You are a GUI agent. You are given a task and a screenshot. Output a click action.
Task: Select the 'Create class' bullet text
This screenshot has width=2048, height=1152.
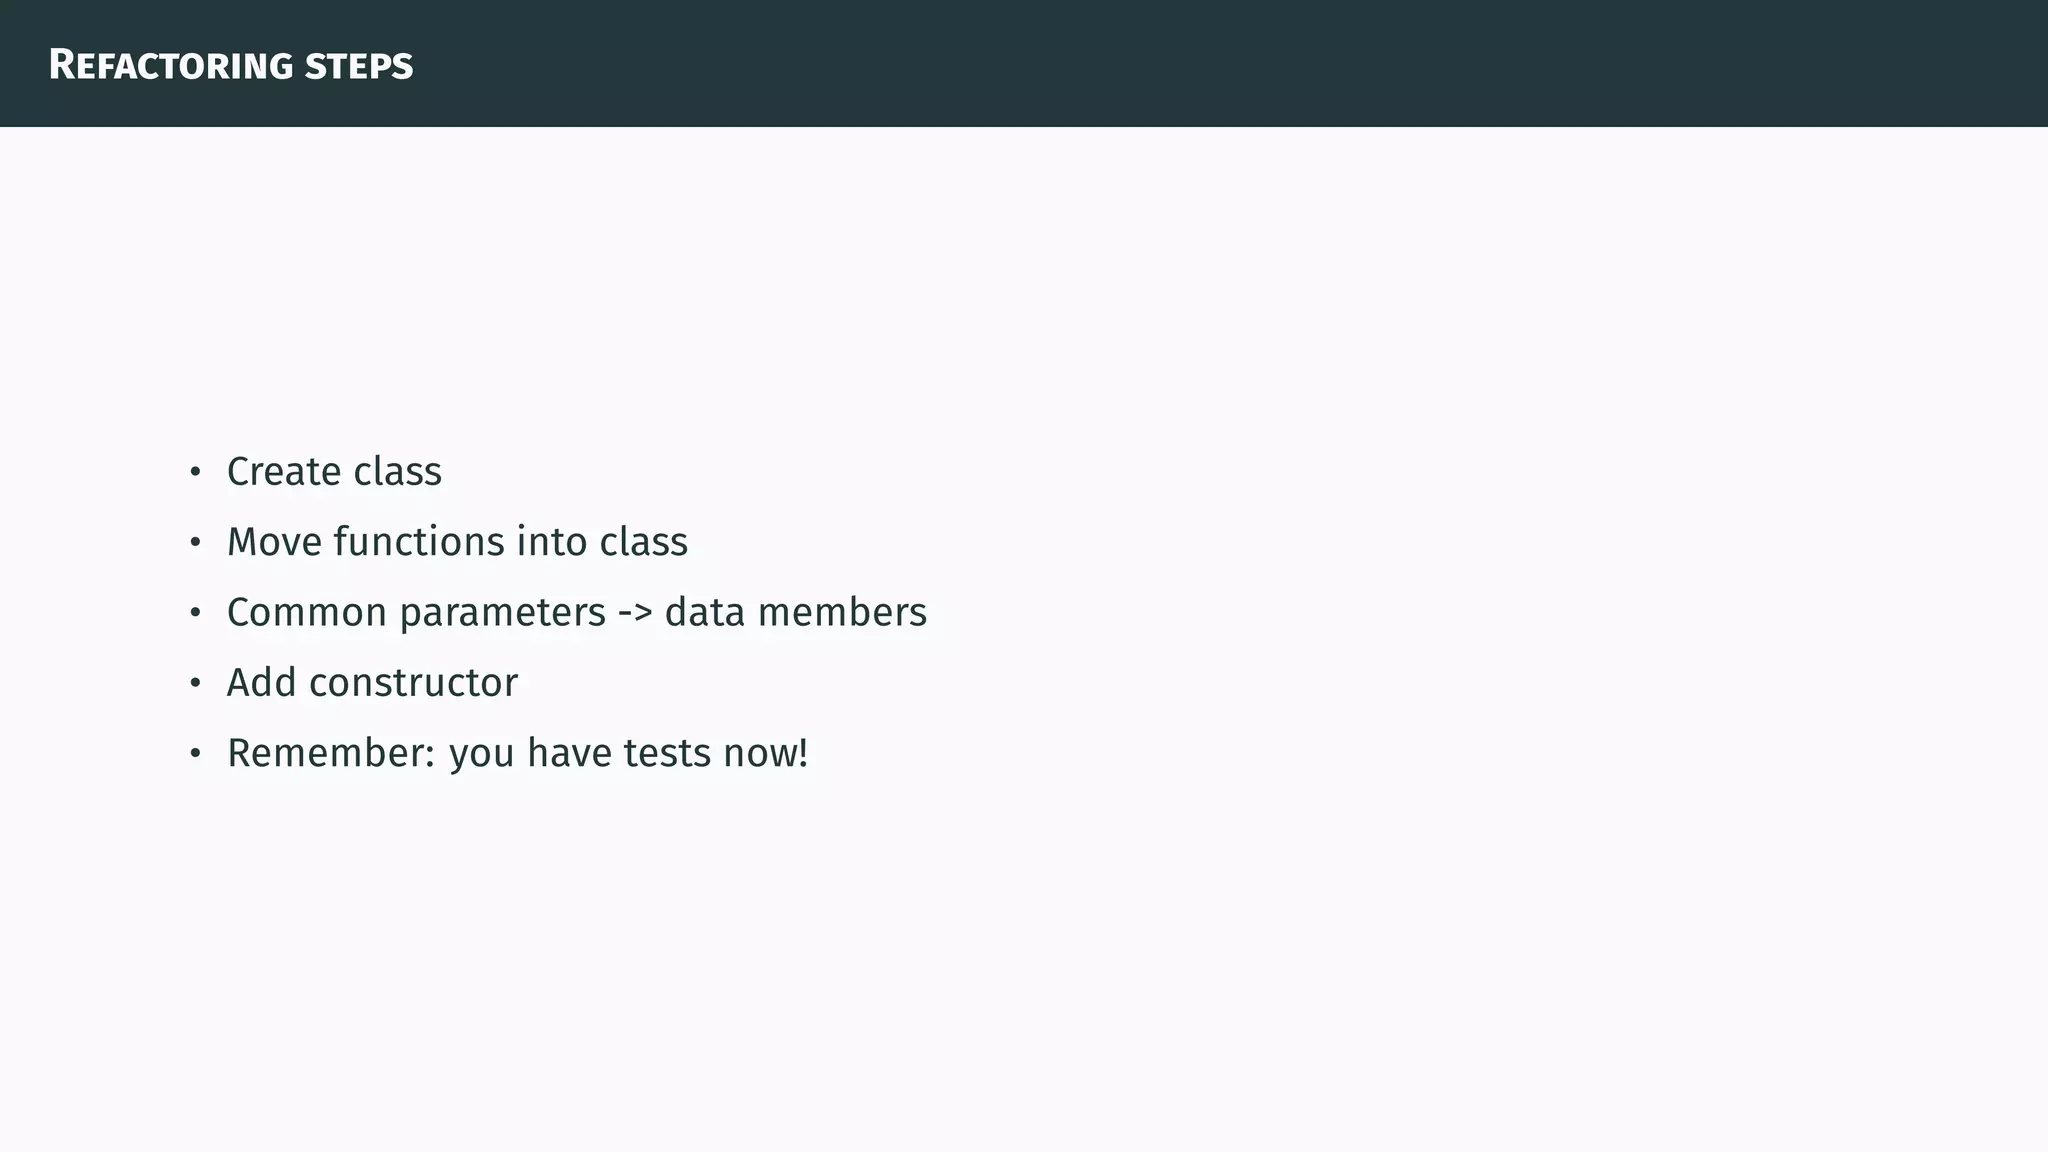pos(334,472)
